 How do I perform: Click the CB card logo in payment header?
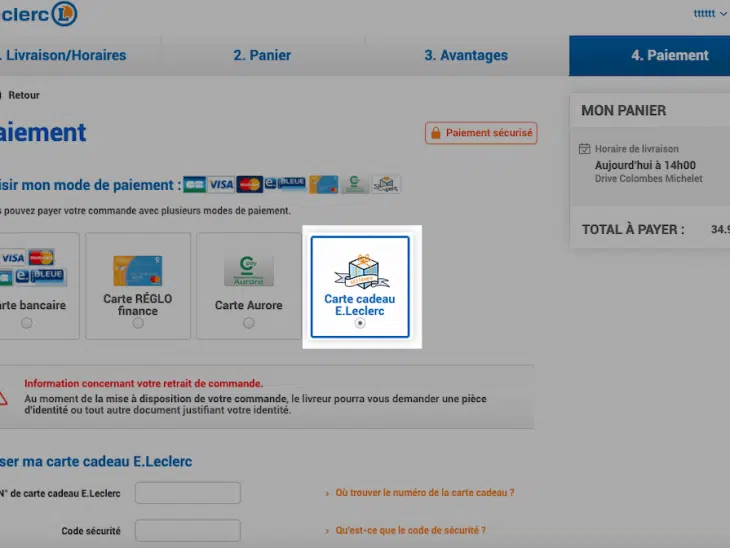pos(195,184)
